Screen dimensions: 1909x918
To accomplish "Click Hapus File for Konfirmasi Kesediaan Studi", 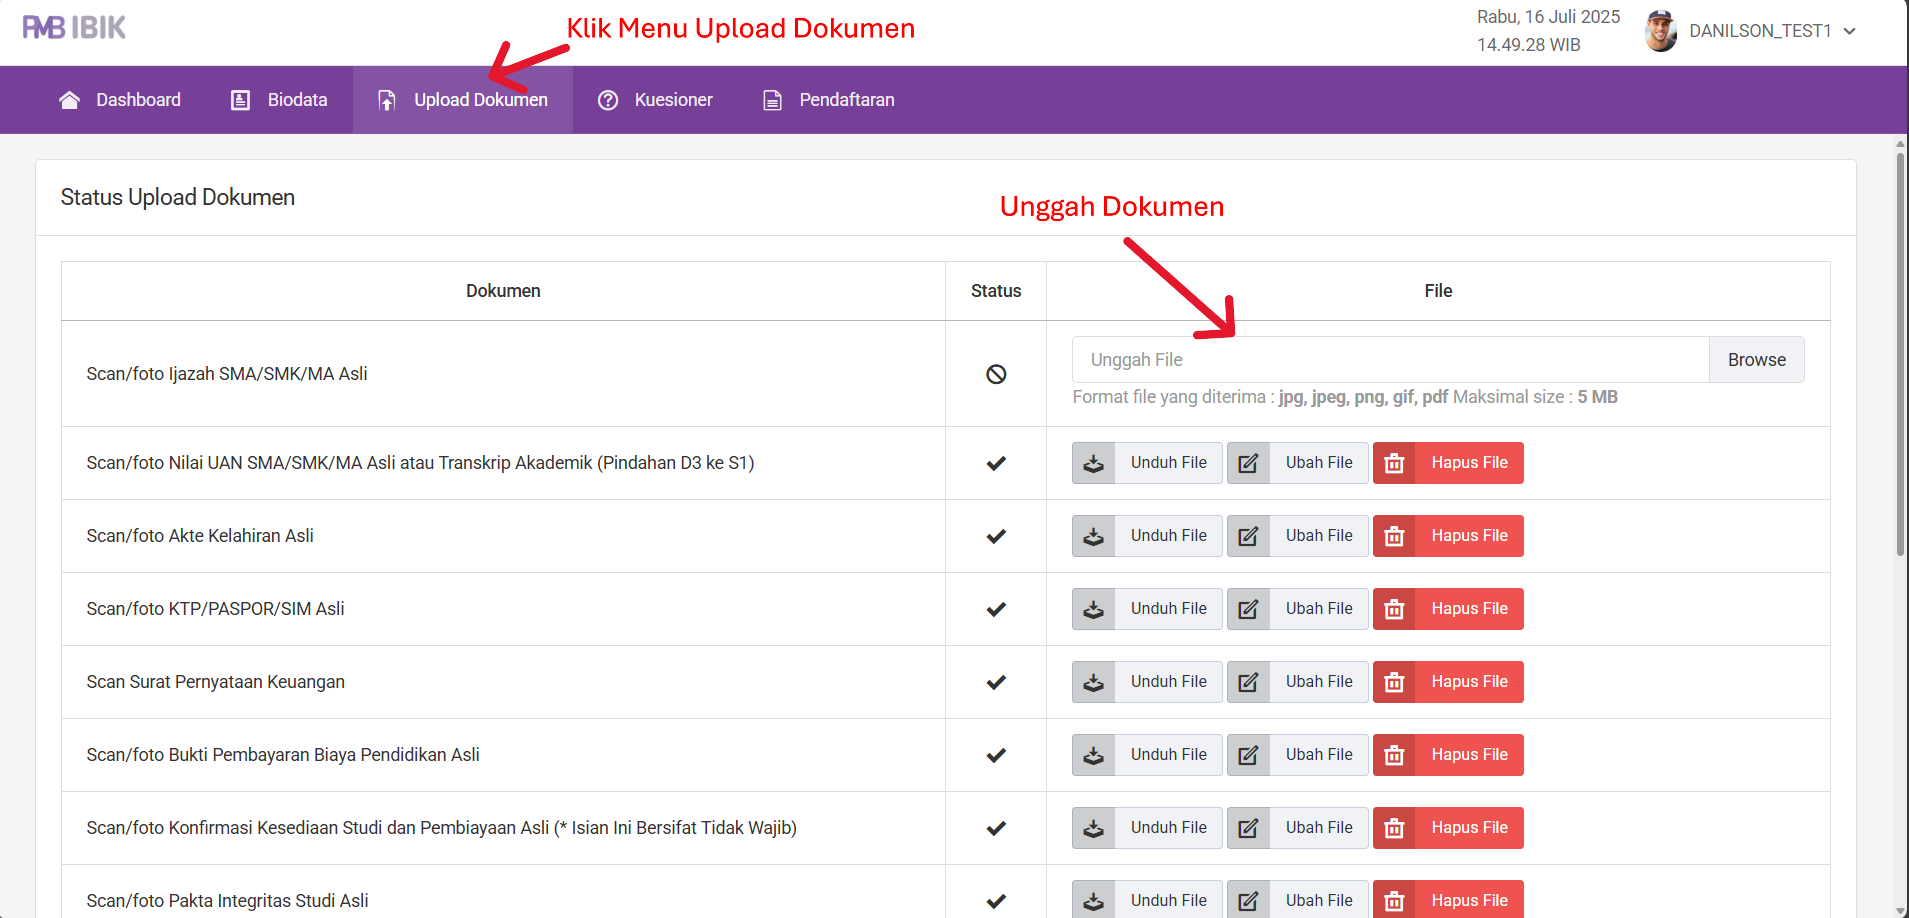I will point(1468,828).
